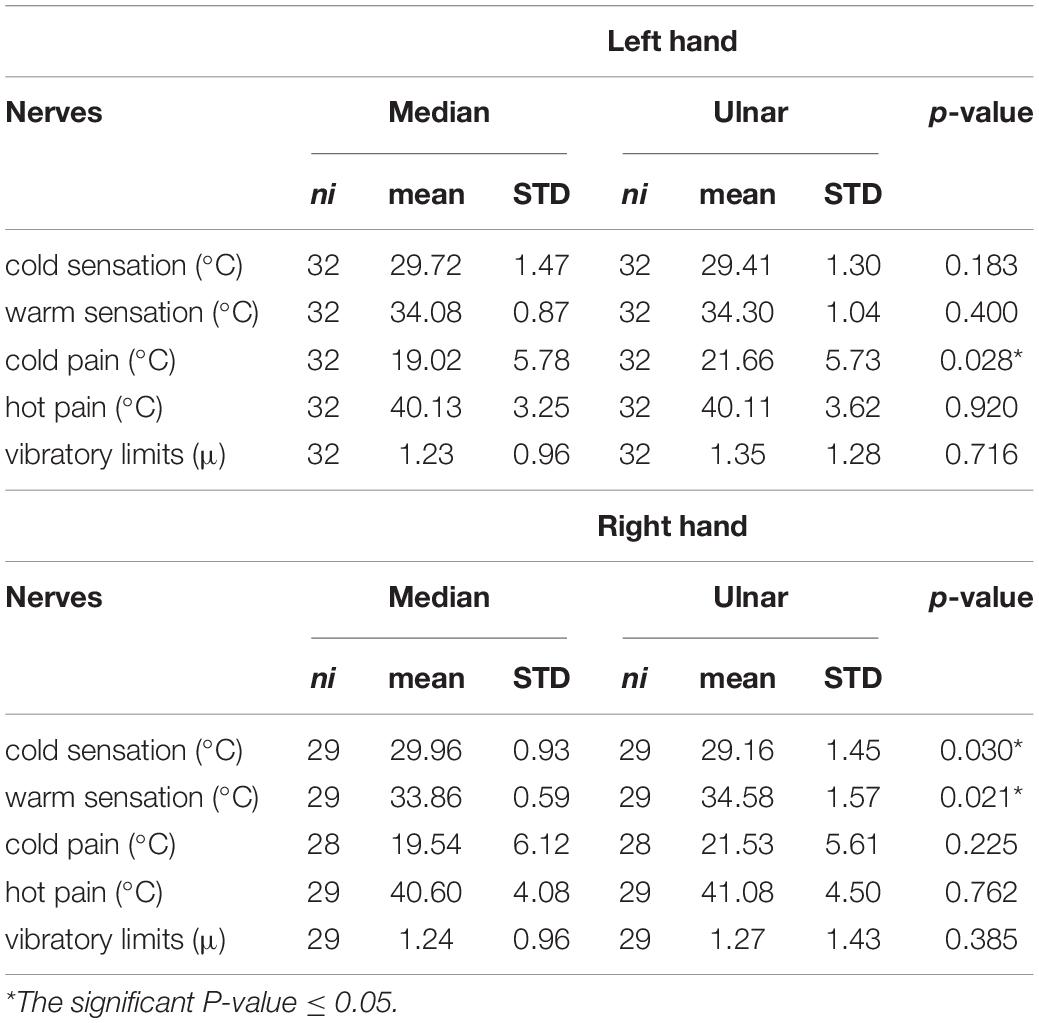This screenshot has width=1039, height=1023.
Task: Click the "Left hand" section heading
Action: tap(672, 41)
